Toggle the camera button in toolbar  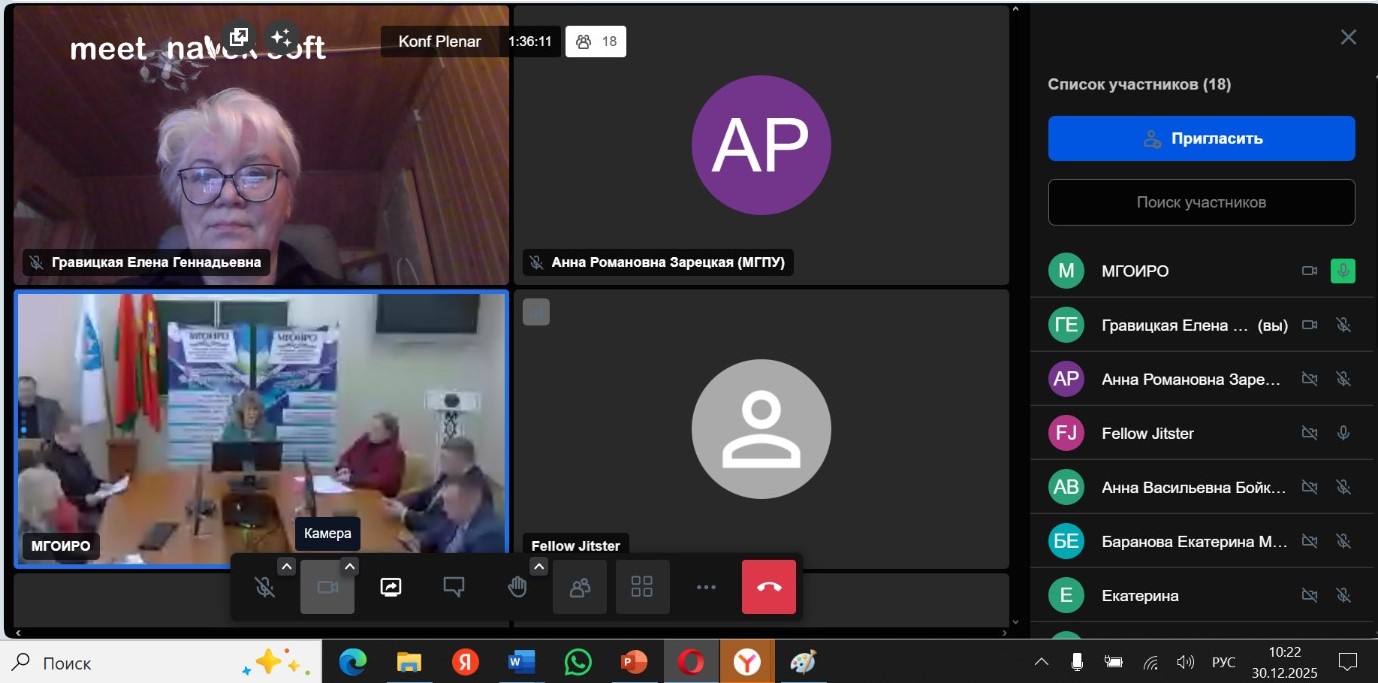(x=327, y=587)
